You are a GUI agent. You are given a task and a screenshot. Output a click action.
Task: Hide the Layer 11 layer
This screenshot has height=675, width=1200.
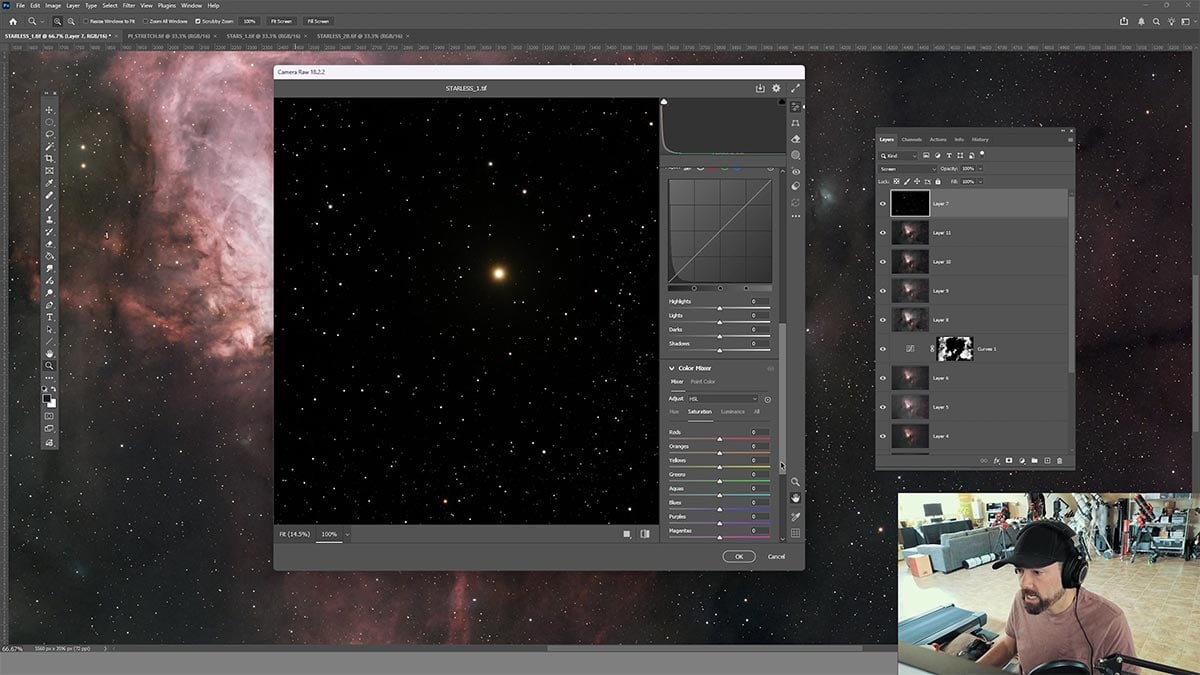tap(883, 232)
